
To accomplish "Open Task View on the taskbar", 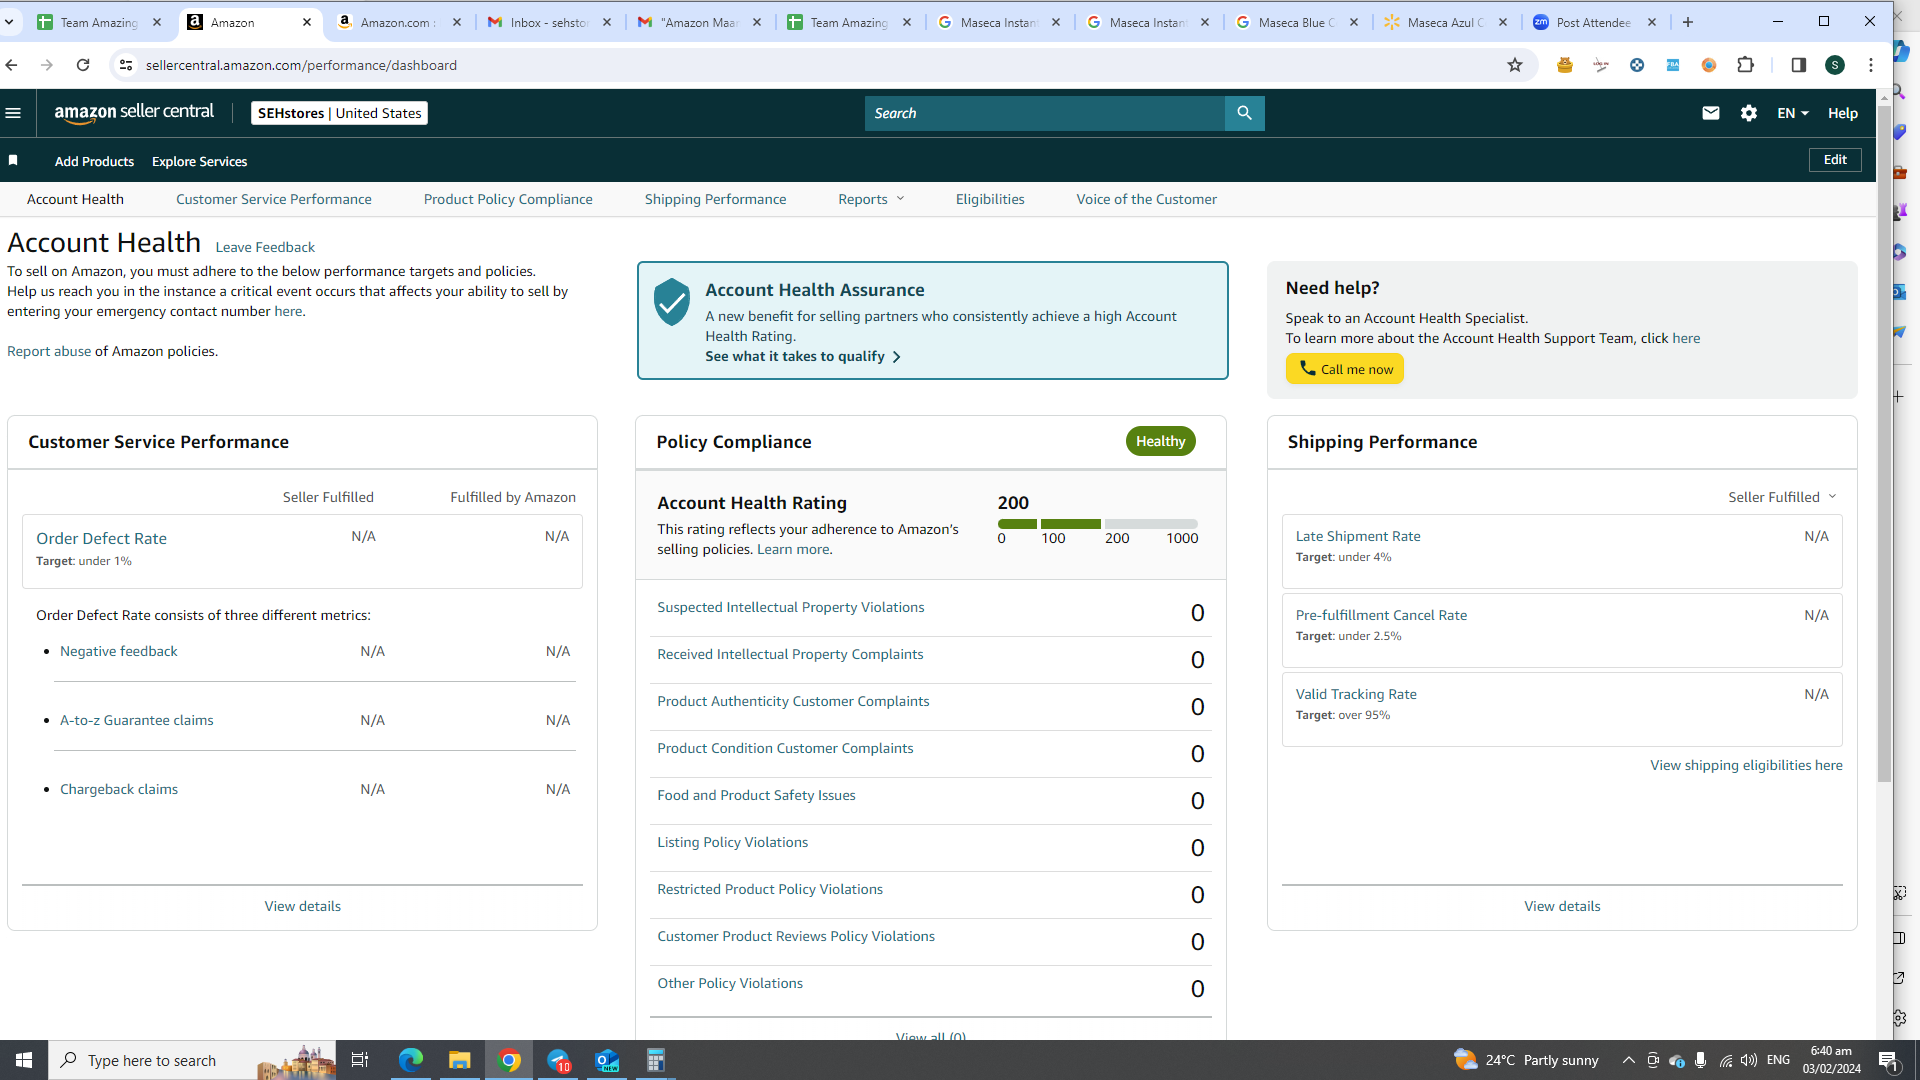I will (x=360, y=1060).
